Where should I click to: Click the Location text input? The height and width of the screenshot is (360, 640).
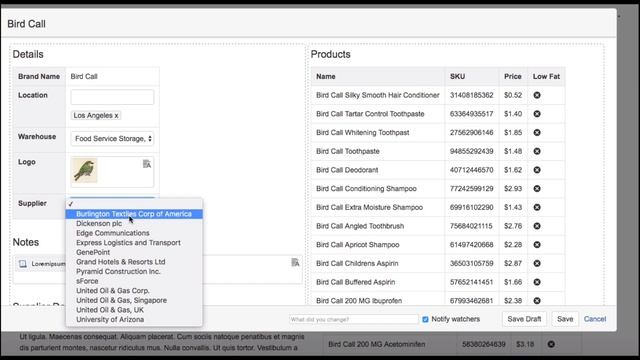pos(112,97)
